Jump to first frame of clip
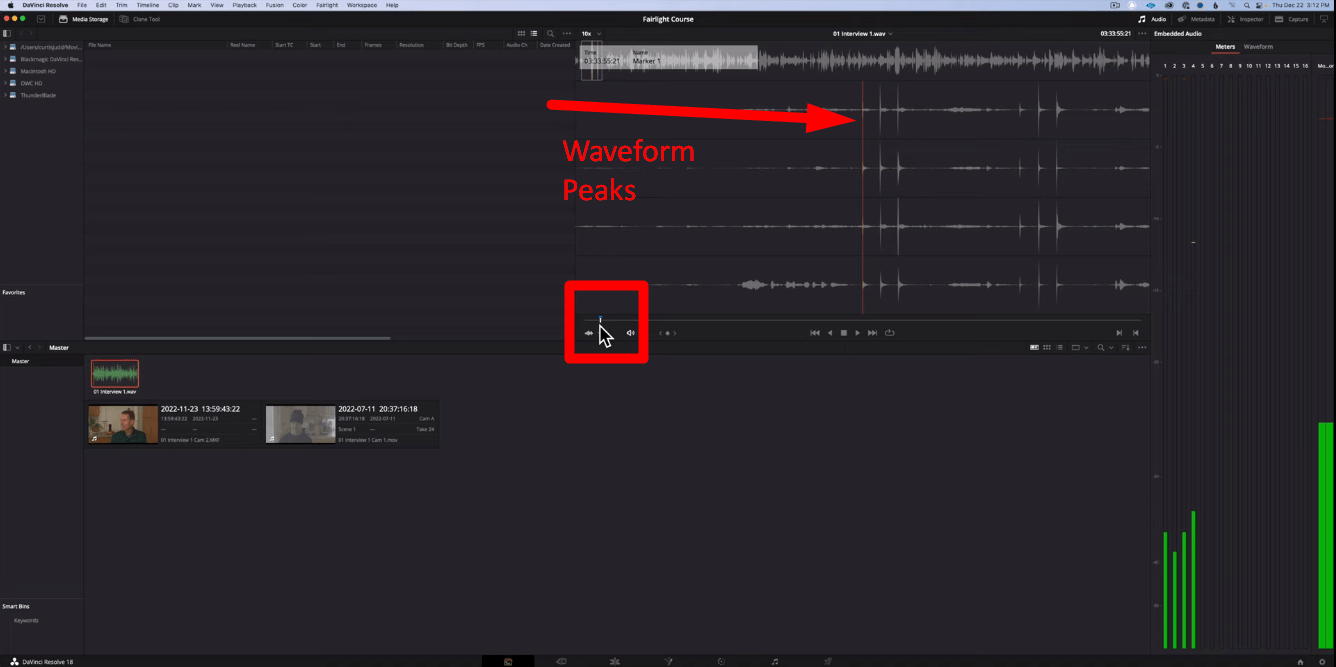Image resolution: width=1336 pixels, height=667 pixels. click(815, 333)
